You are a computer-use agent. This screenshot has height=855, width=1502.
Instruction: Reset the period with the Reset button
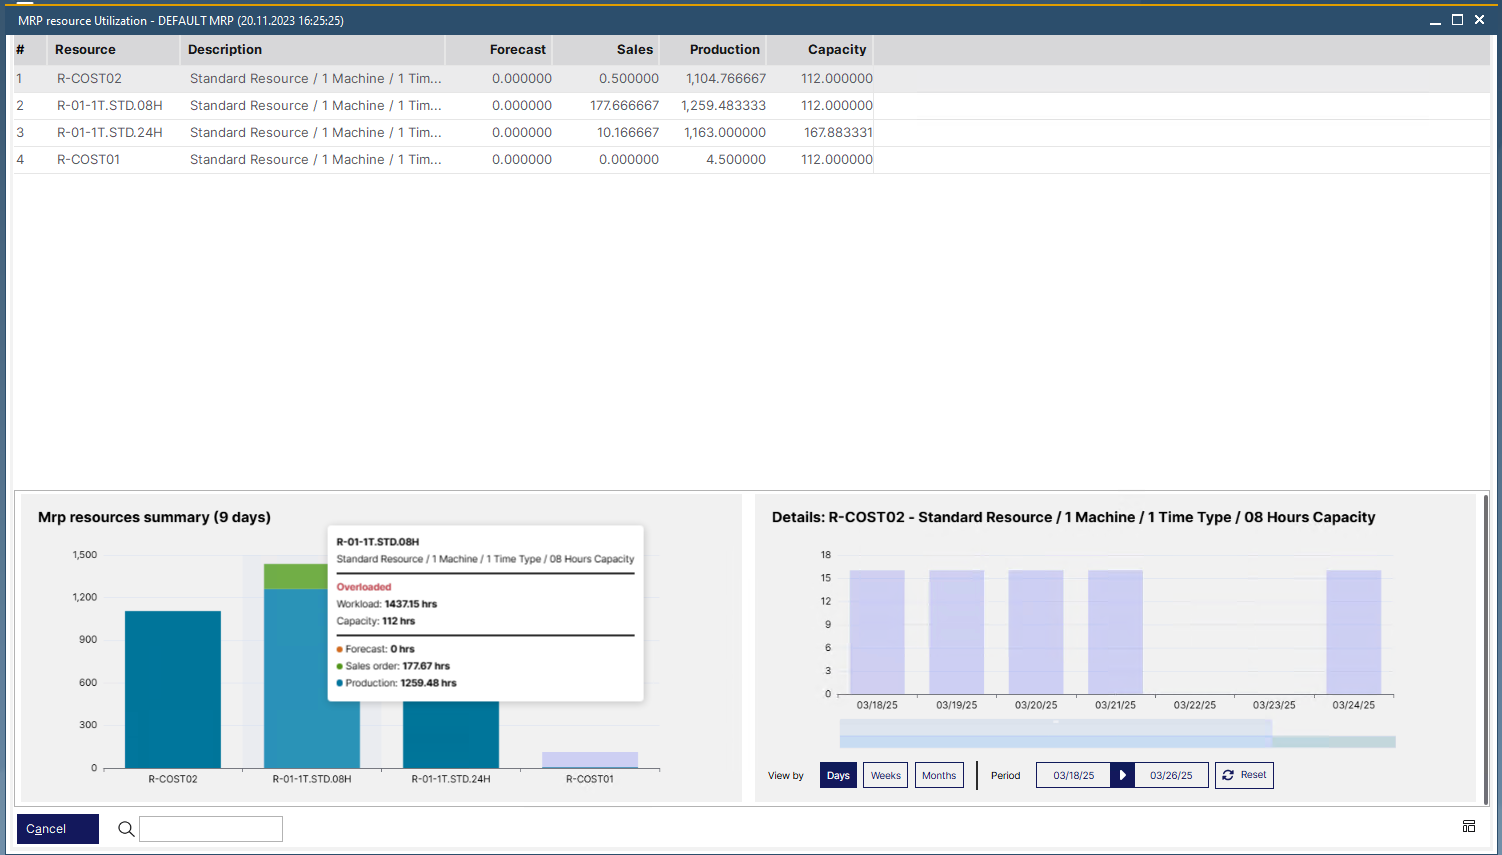pyautogui.click(x=1244, y=775)
